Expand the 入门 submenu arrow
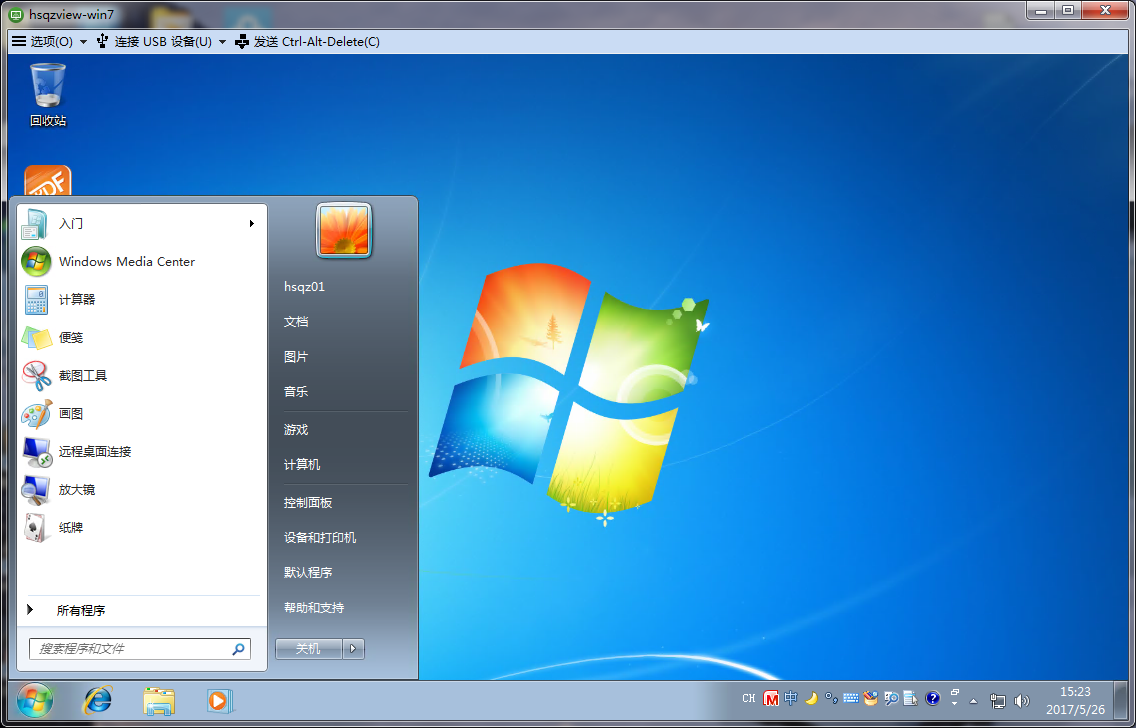The image size is (1136, 728). point(251,224)
